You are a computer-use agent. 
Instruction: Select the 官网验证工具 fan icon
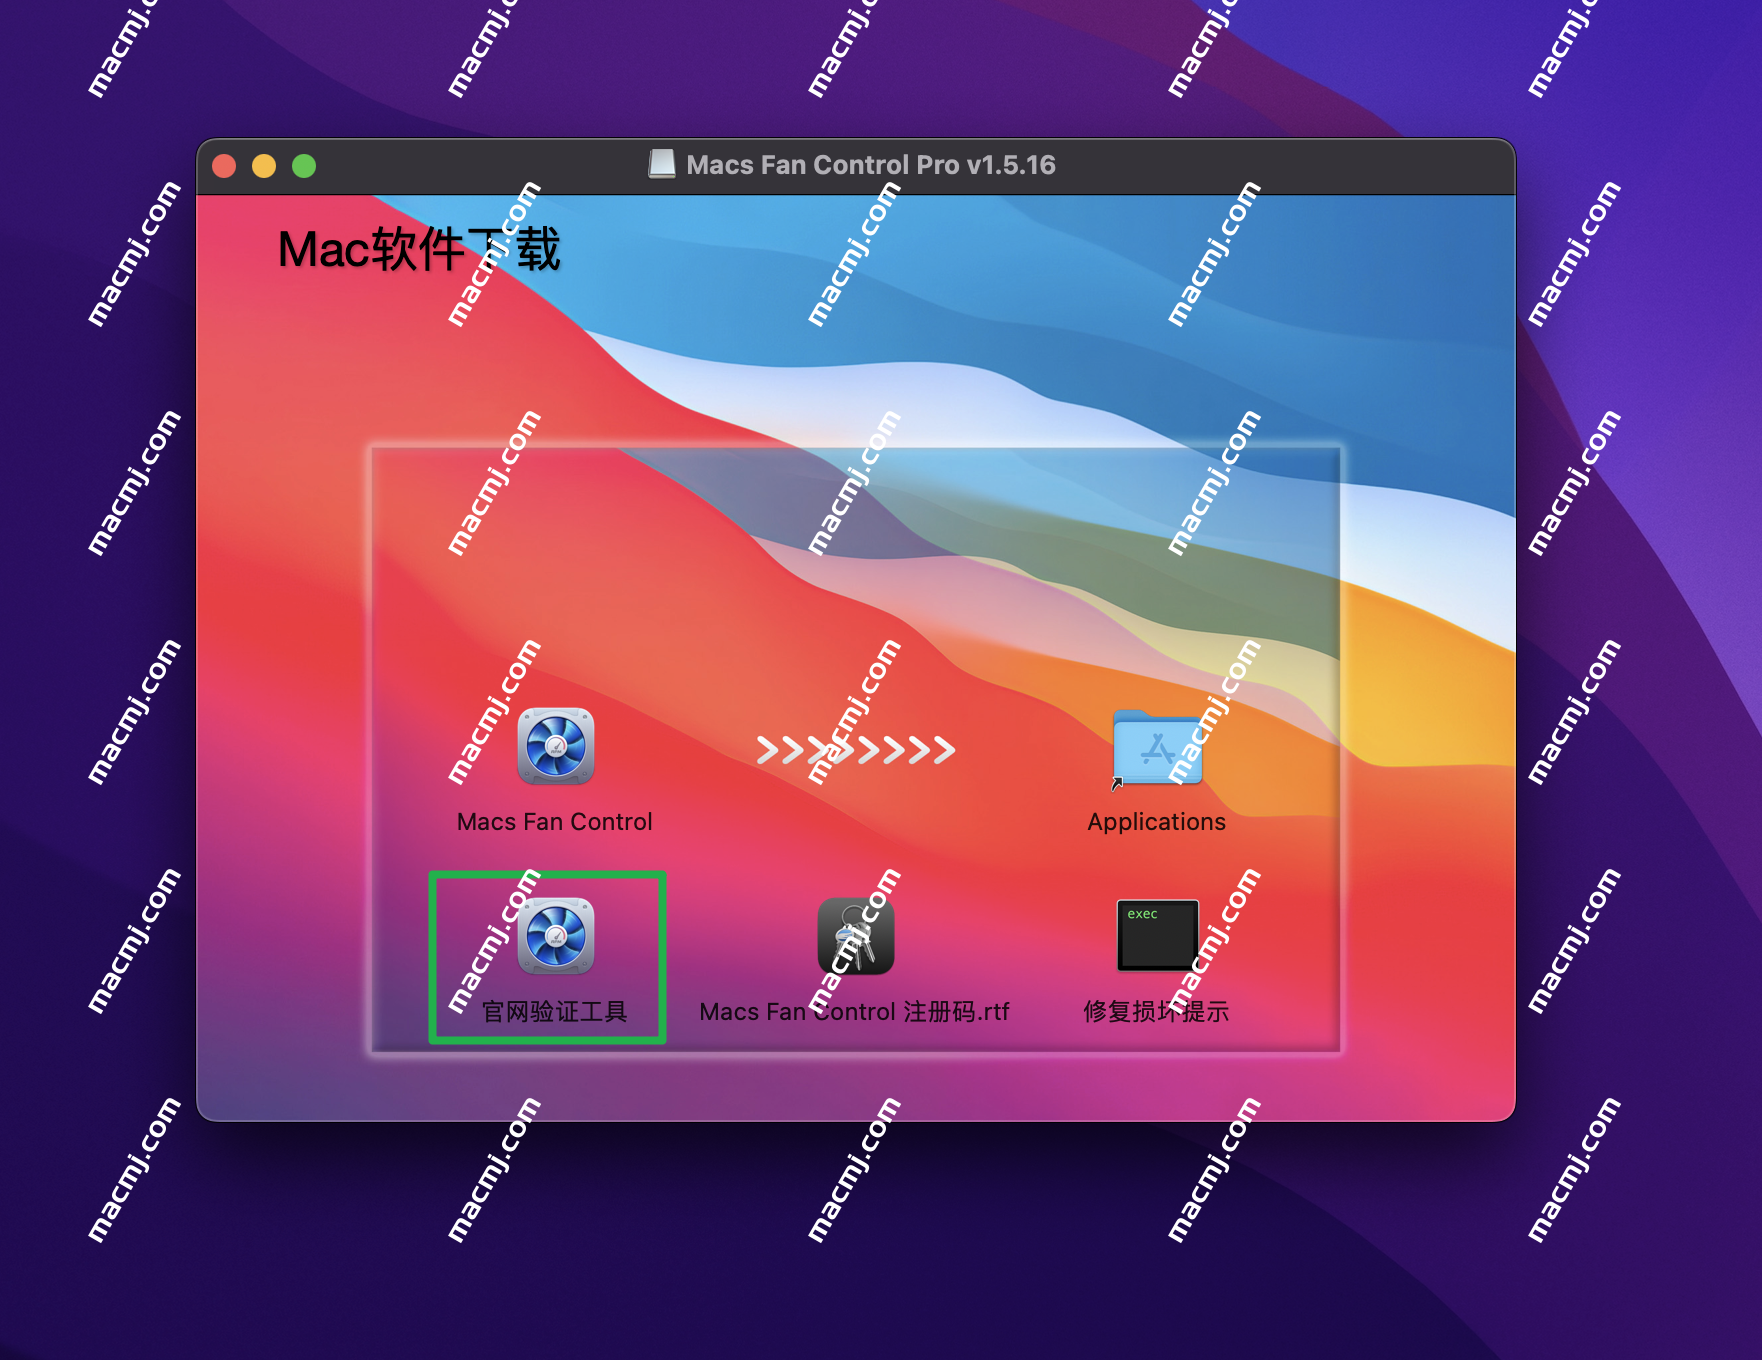[x=556, y=936]
